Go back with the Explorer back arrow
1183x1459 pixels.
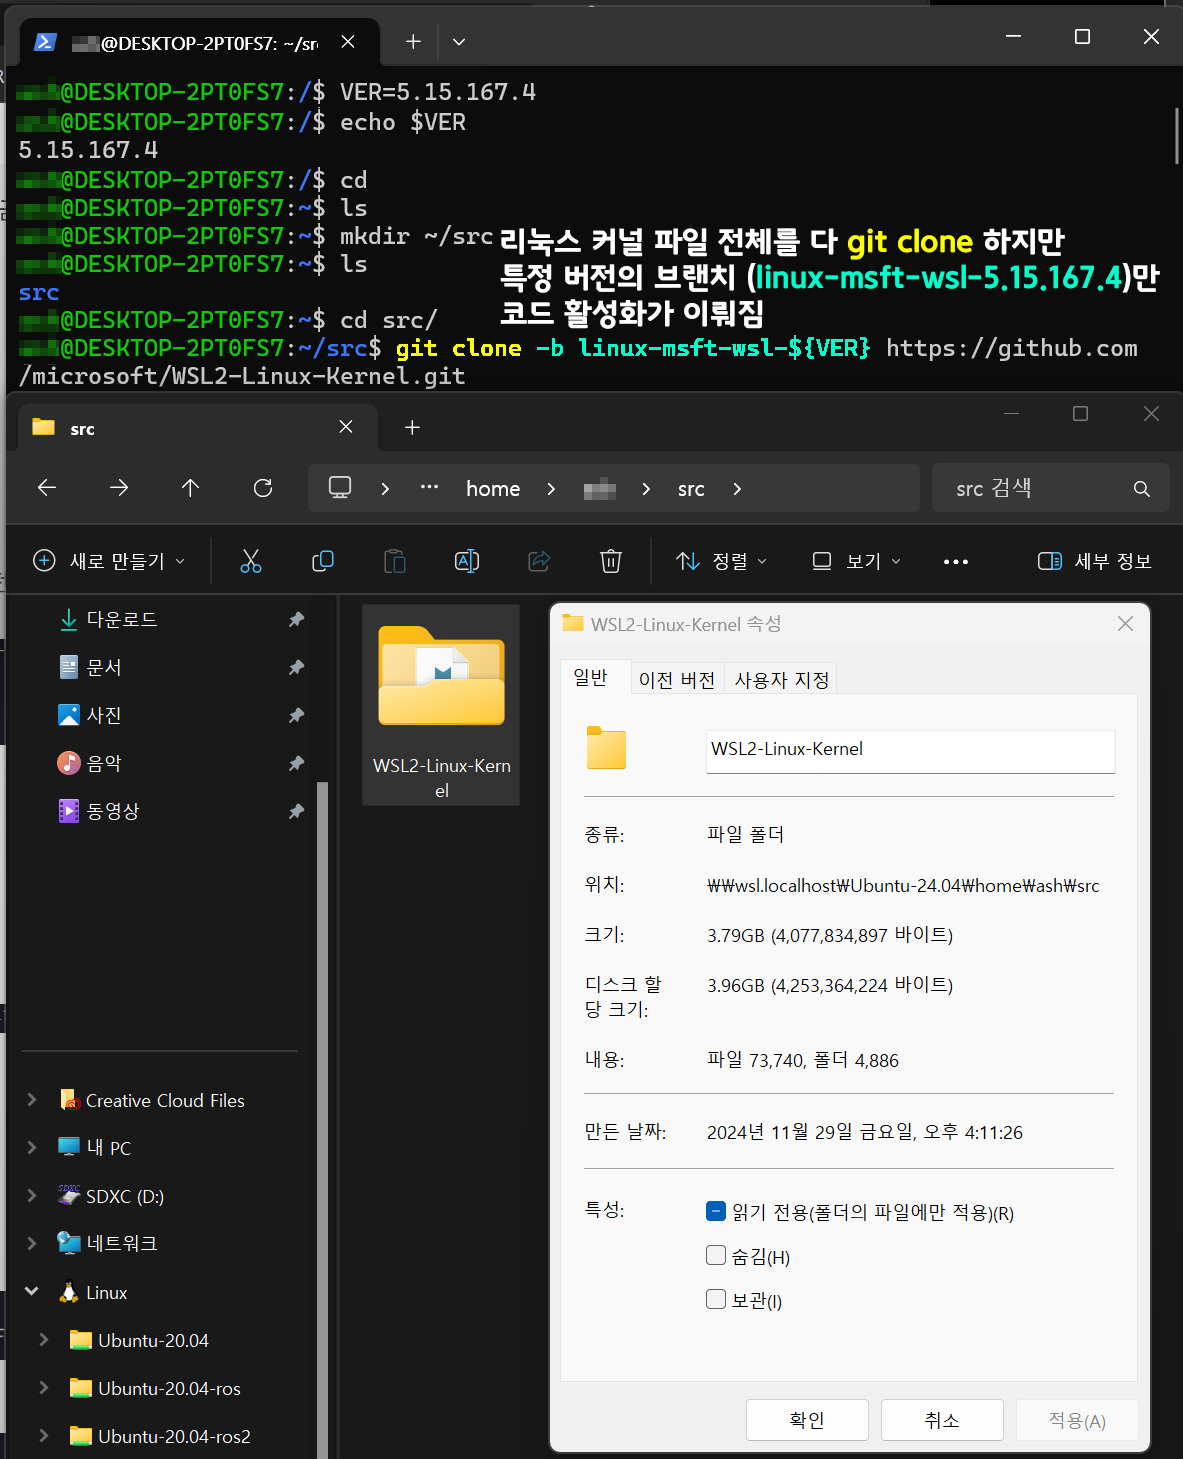click(x=47, y=488)
